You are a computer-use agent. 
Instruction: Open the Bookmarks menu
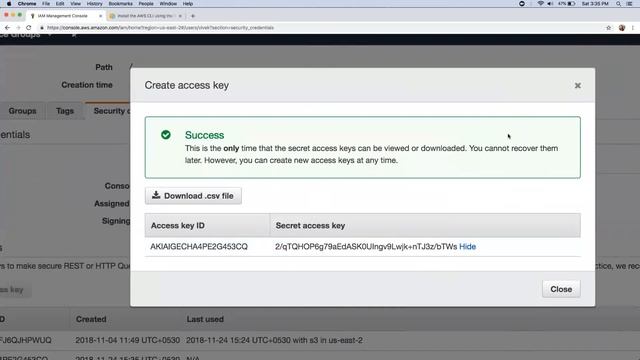click(120, 4)
